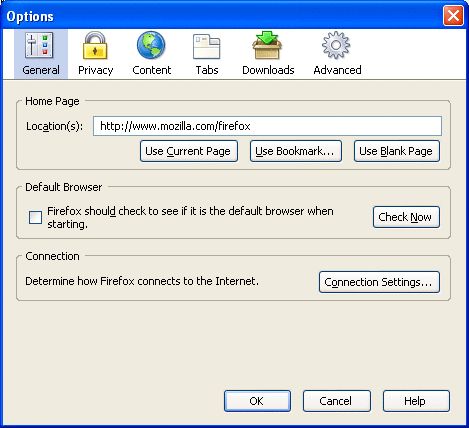Click inside the home page Location(s) field
Image resolution: width=469 pixels, height=428 pixels.
[x=267, y=126]
